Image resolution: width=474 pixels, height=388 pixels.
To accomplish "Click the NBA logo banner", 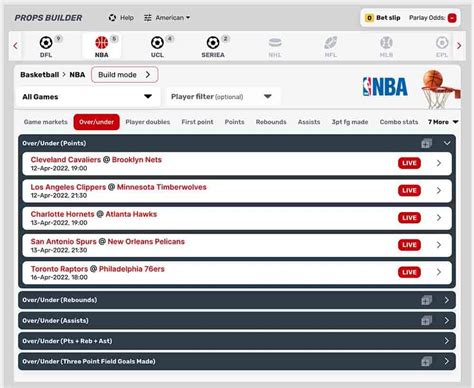I will (x=385, y=87).
